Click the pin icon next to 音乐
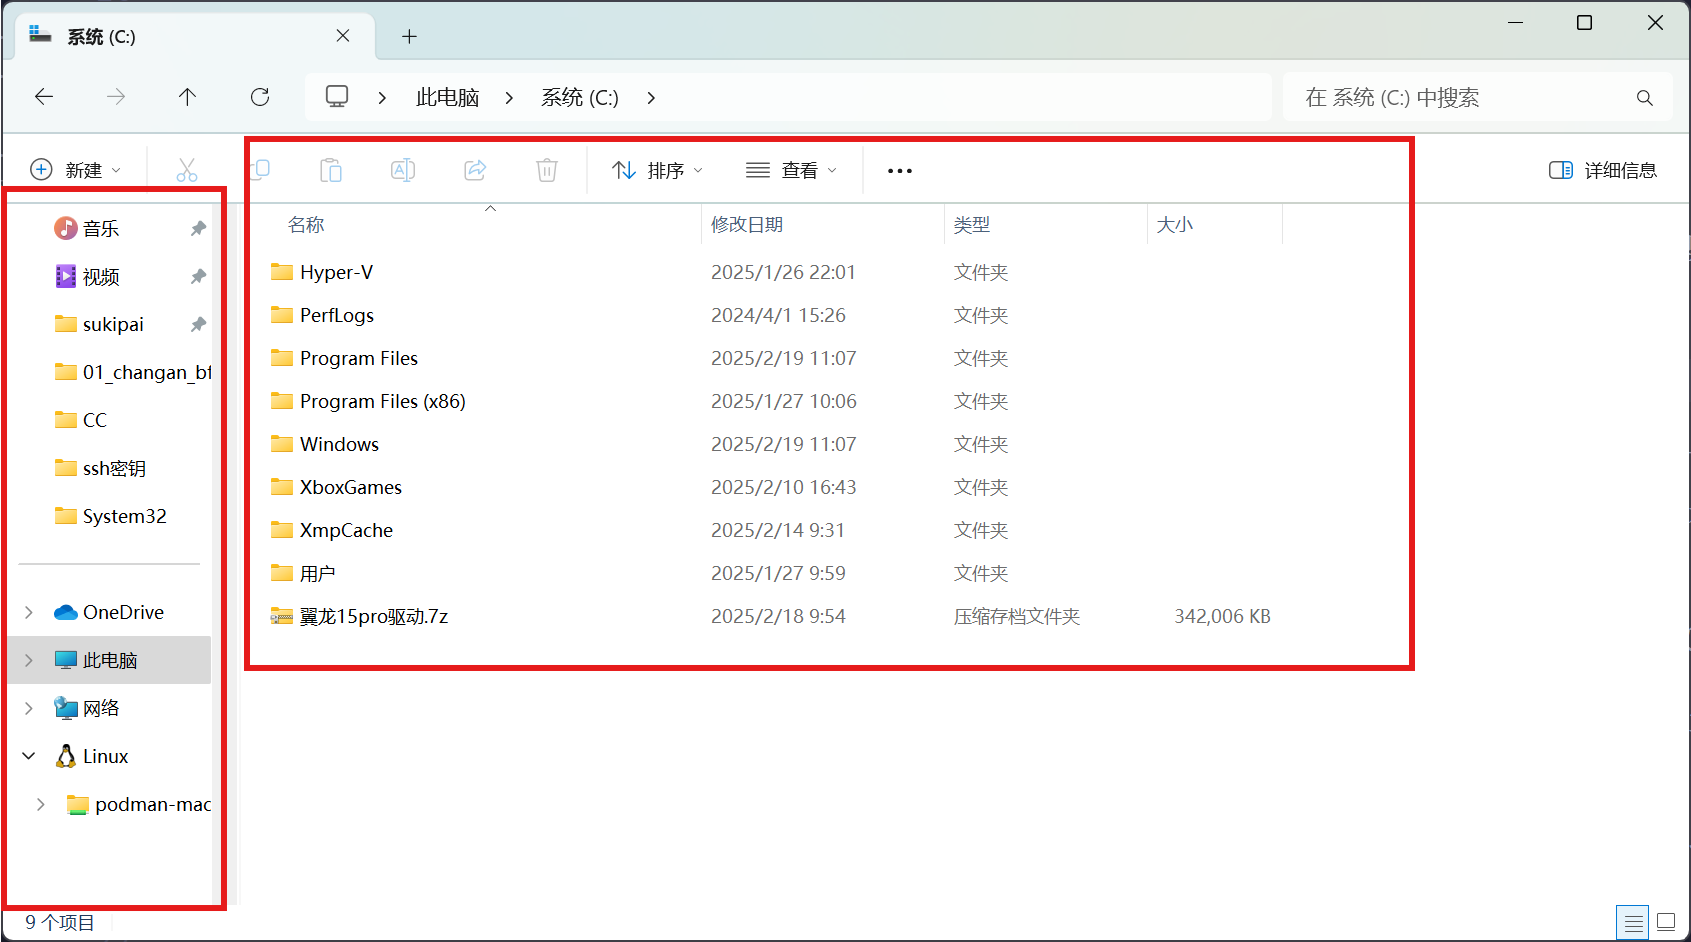Image resolution: width=1691 pixels, height=942 pixels. (198, 228)
